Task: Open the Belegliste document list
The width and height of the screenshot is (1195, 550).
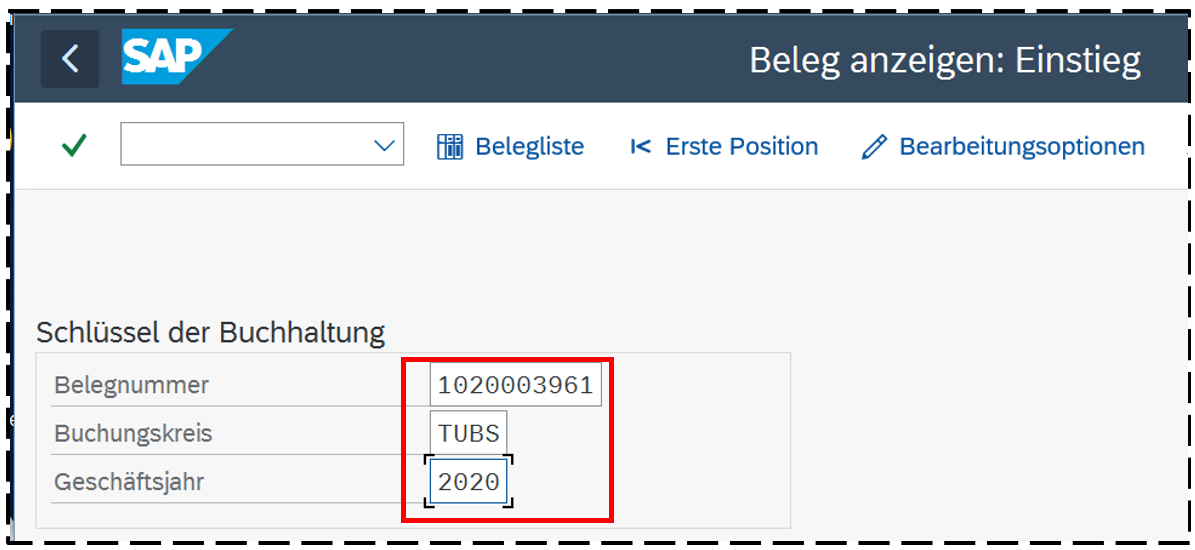Action: 529,147
